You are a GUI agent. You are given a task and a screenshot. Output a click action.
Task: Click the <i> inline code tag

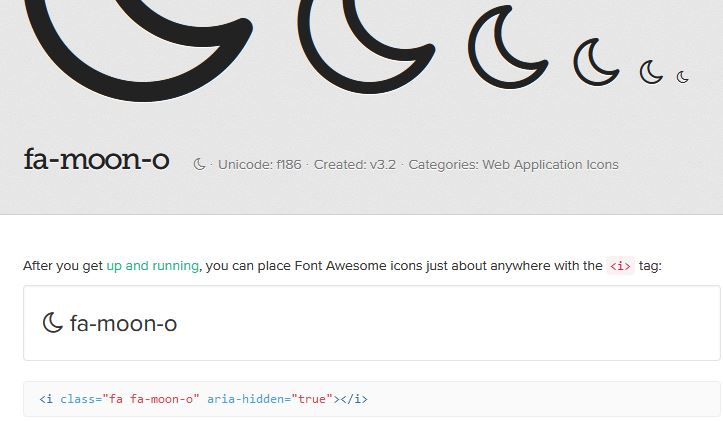(x=620, y=266)
